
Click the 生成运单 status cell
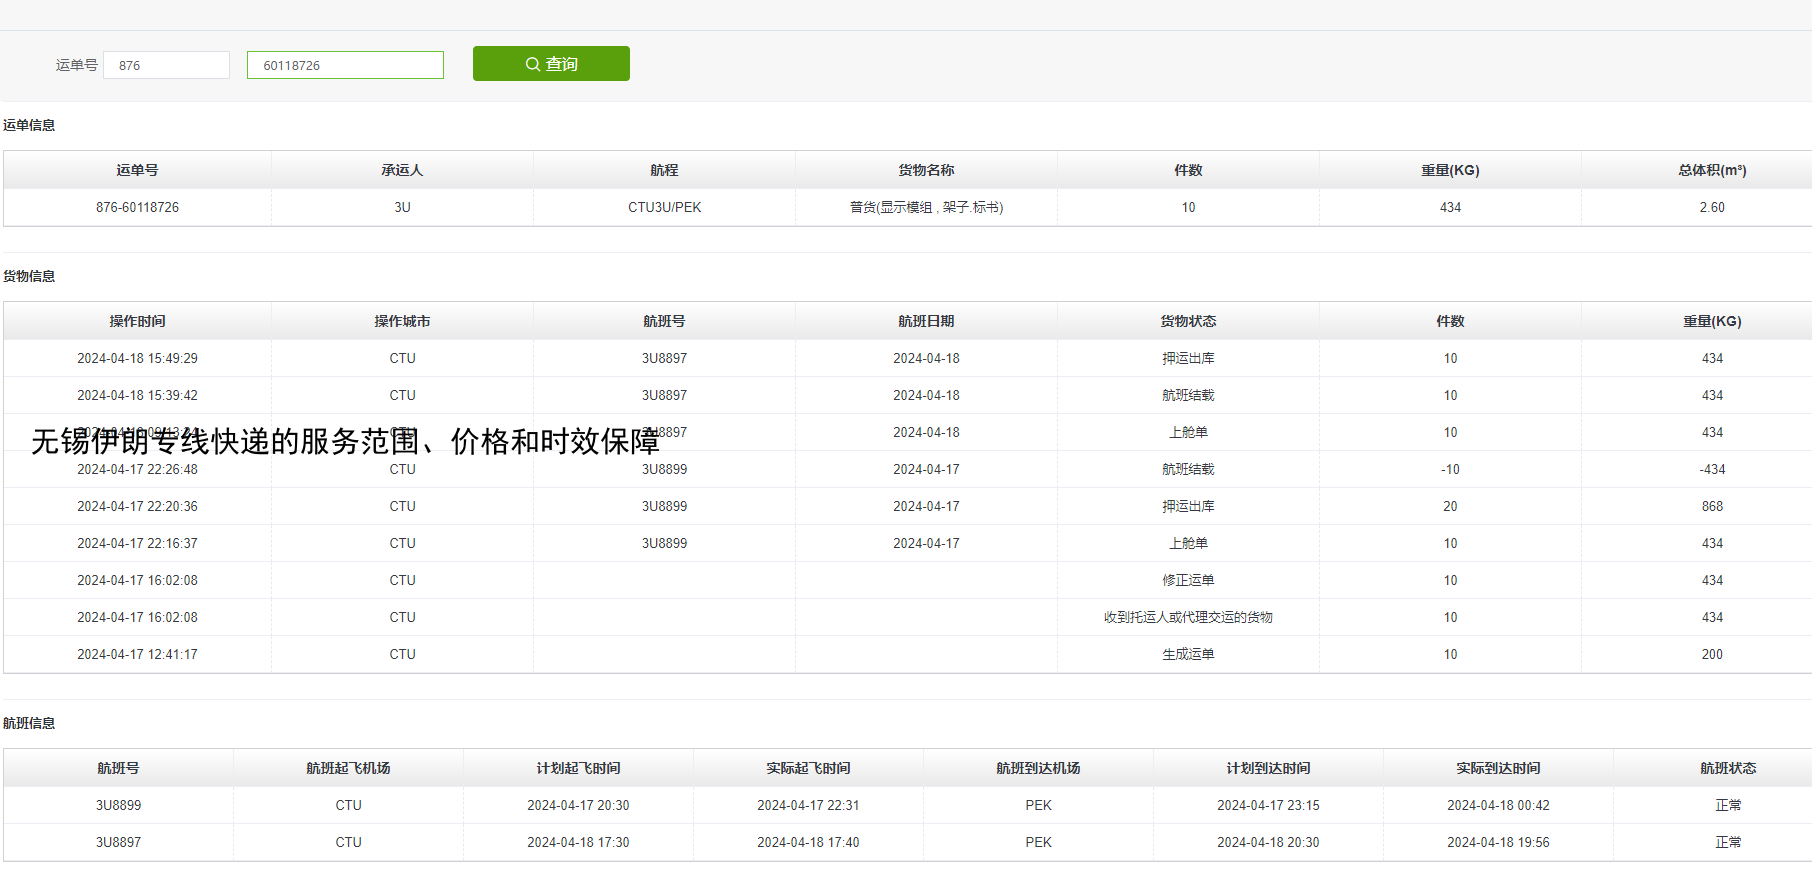tap(1188, 654)
